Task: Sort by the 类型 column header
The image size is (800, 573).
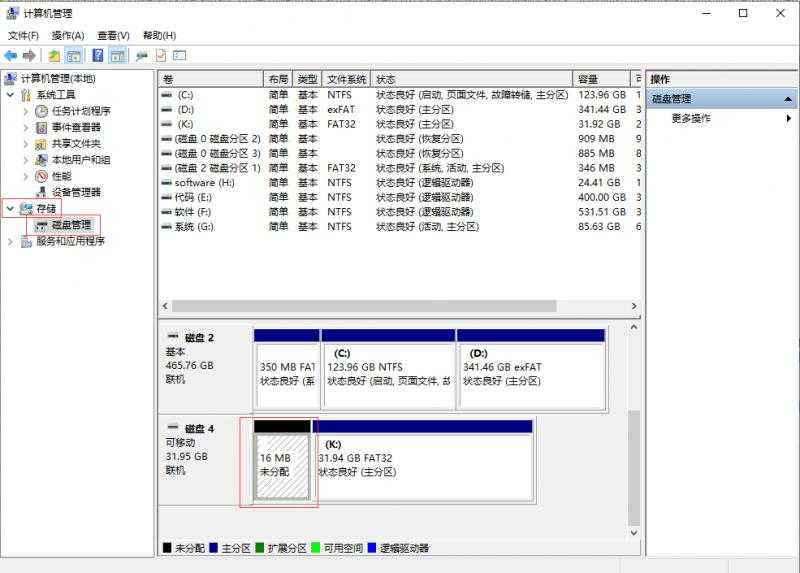Action: (x=307, y=79)
